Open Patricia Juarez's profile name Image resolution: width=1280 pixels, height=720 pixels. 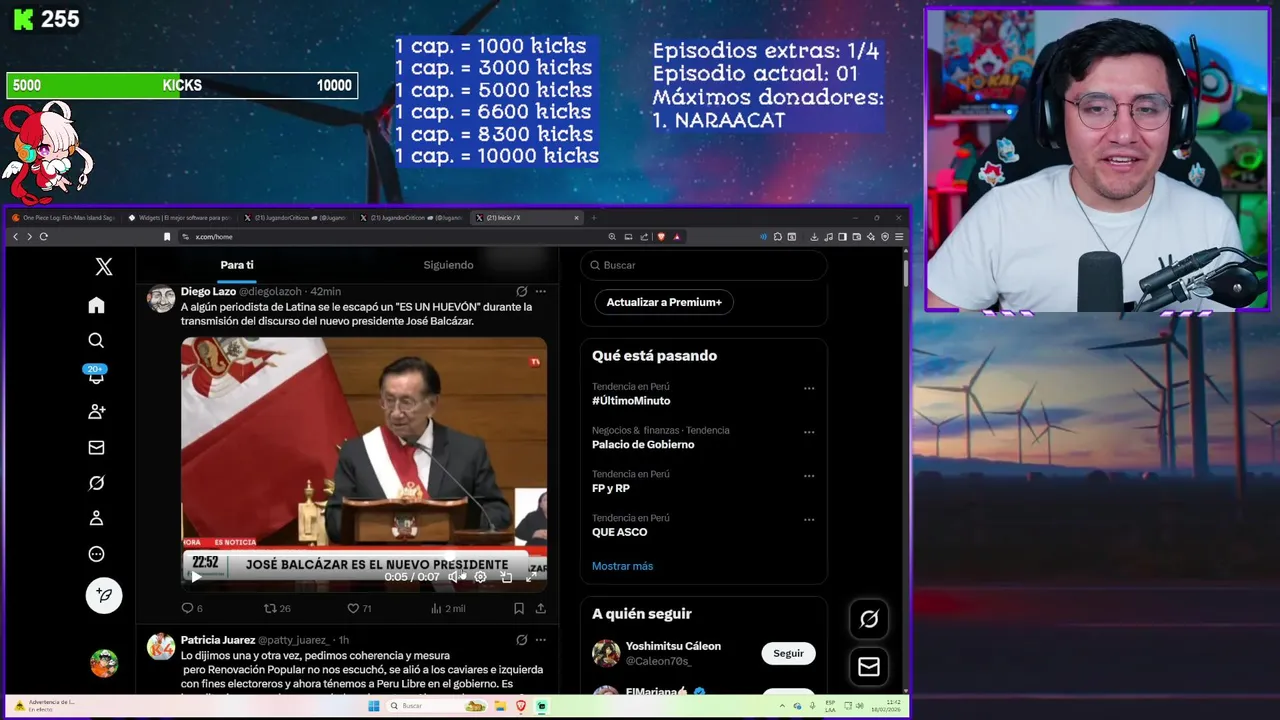pos(218,640)
